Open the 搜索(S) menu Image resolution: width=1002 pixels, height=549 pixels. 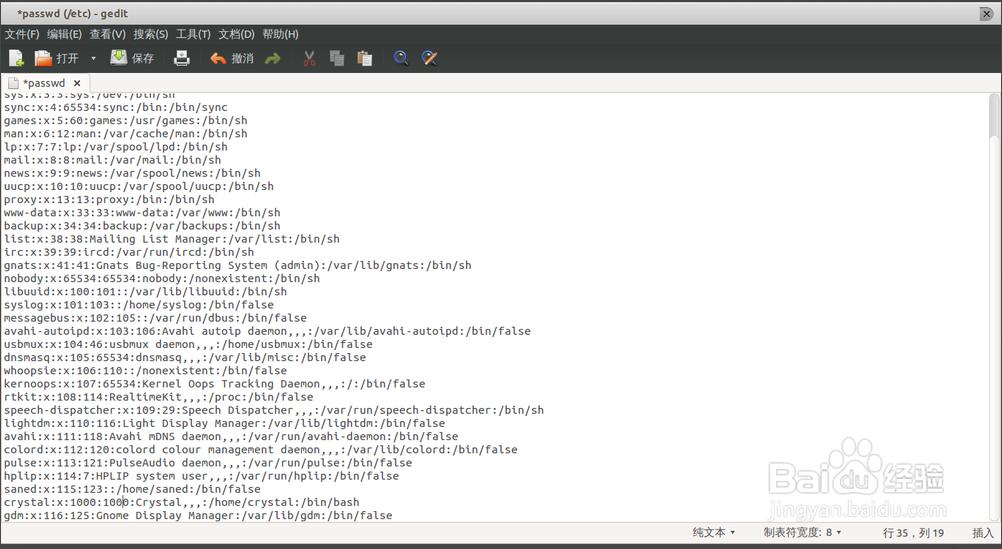151,35
